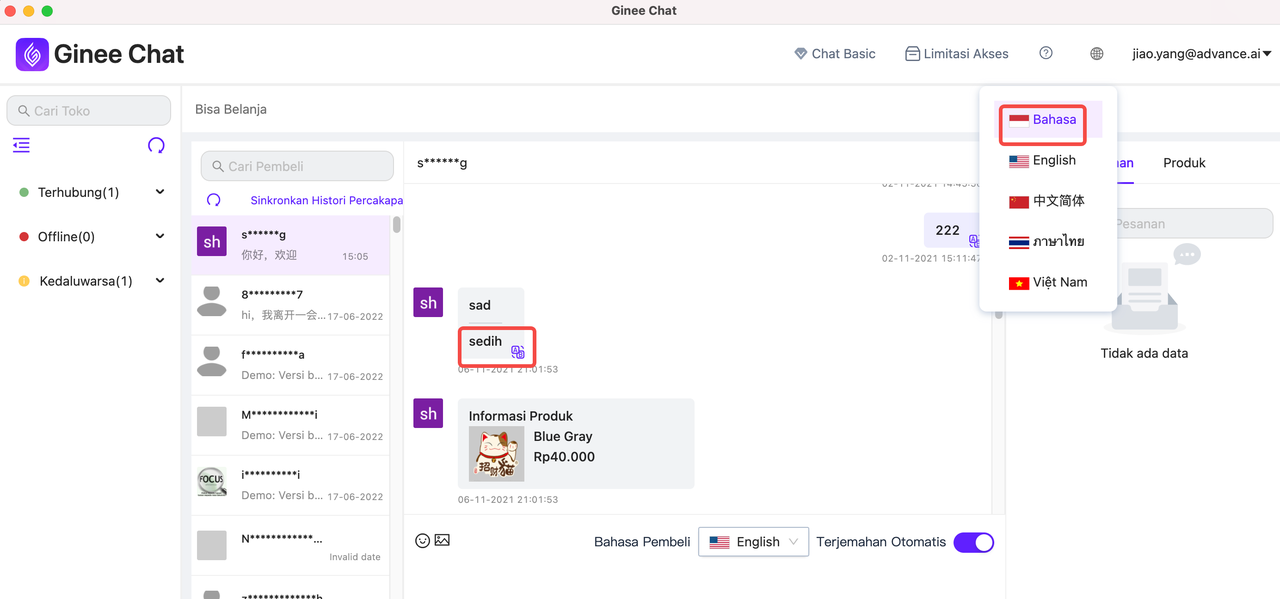Open the help icon in the top bar
The width and height of the screenshot is (1280, 599).
[1046, 53]
